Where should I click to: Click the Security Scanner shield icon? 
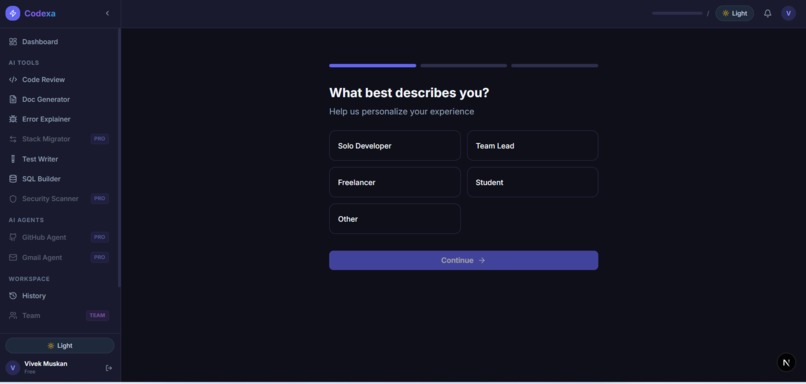click(13, 198)
